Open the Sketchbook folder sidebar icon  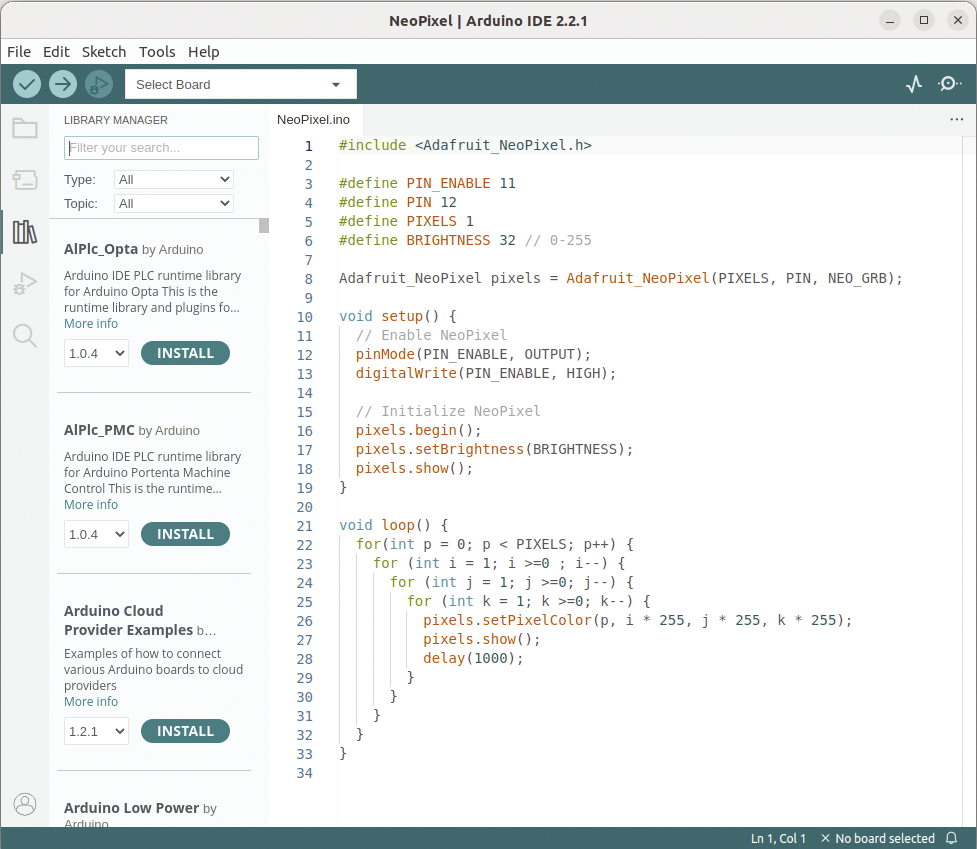25,128
